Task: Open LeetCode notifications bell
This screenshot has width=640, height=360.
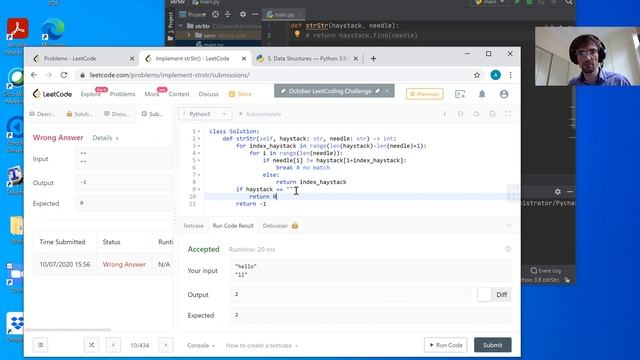Action: point(482,94)
